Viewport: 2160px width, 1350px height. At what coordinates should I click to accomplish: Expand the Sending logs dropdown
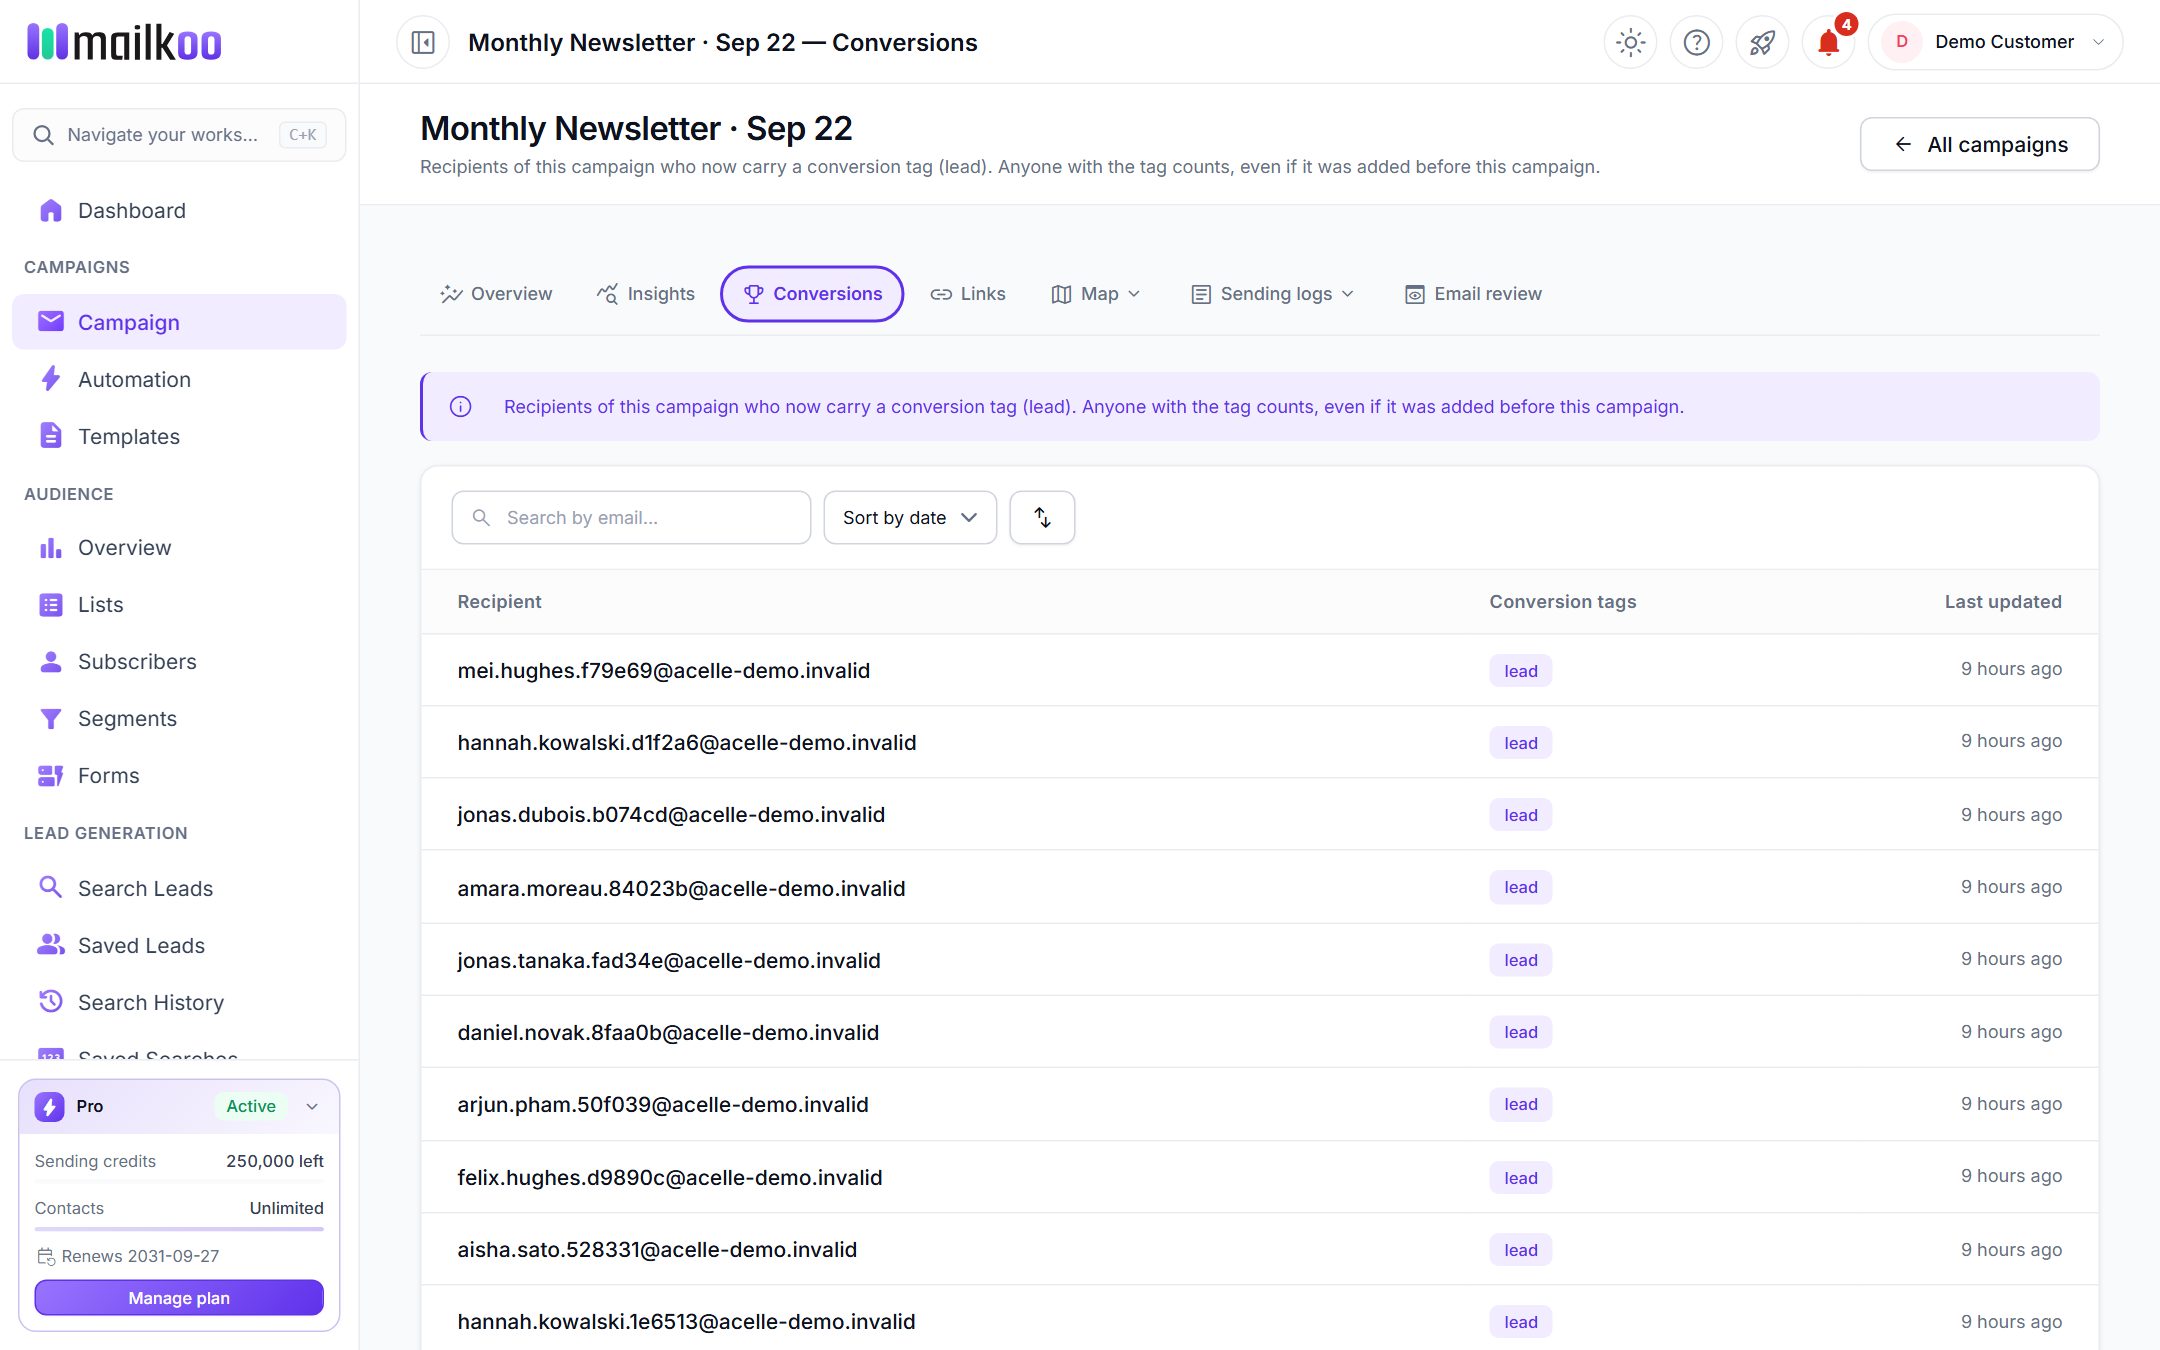(1272, 294)
